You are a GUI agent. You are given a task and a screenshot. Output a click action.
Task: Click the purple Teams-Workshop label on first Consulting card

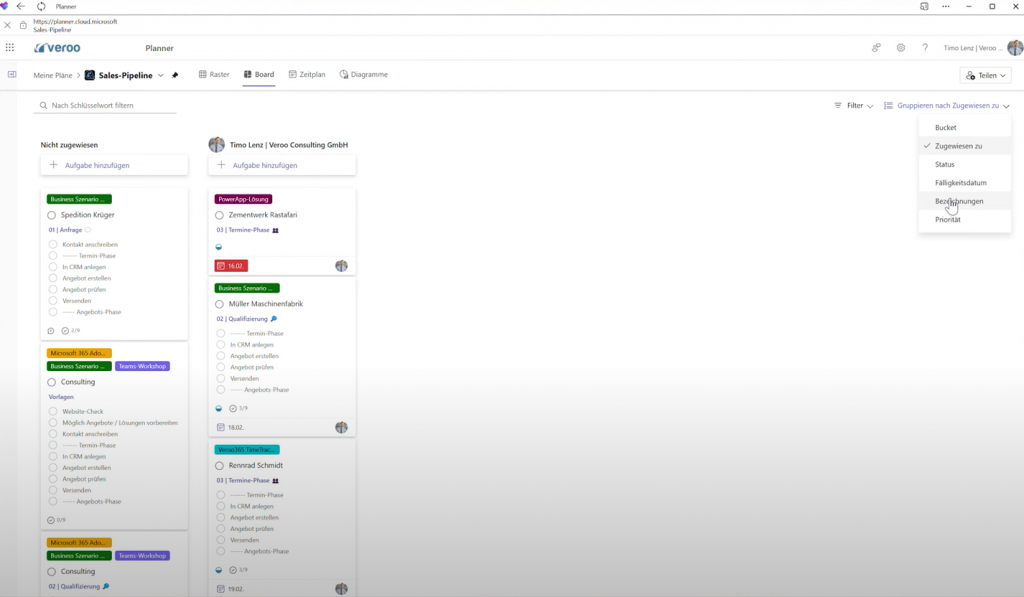click(x=142, y=366)
